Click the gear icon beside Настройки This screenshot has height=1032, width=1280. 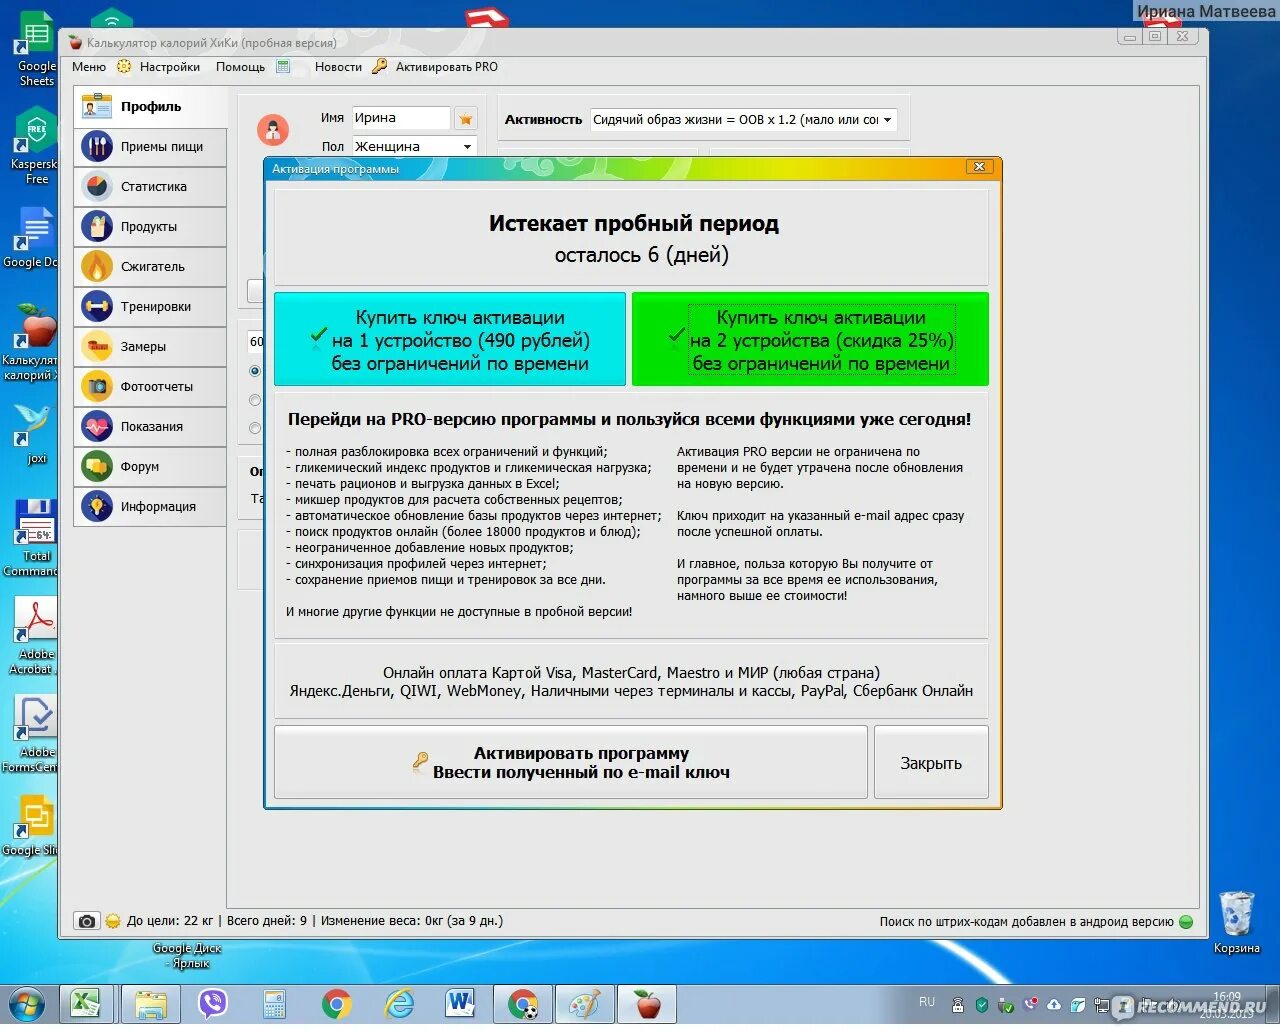[x=124, y=67]
